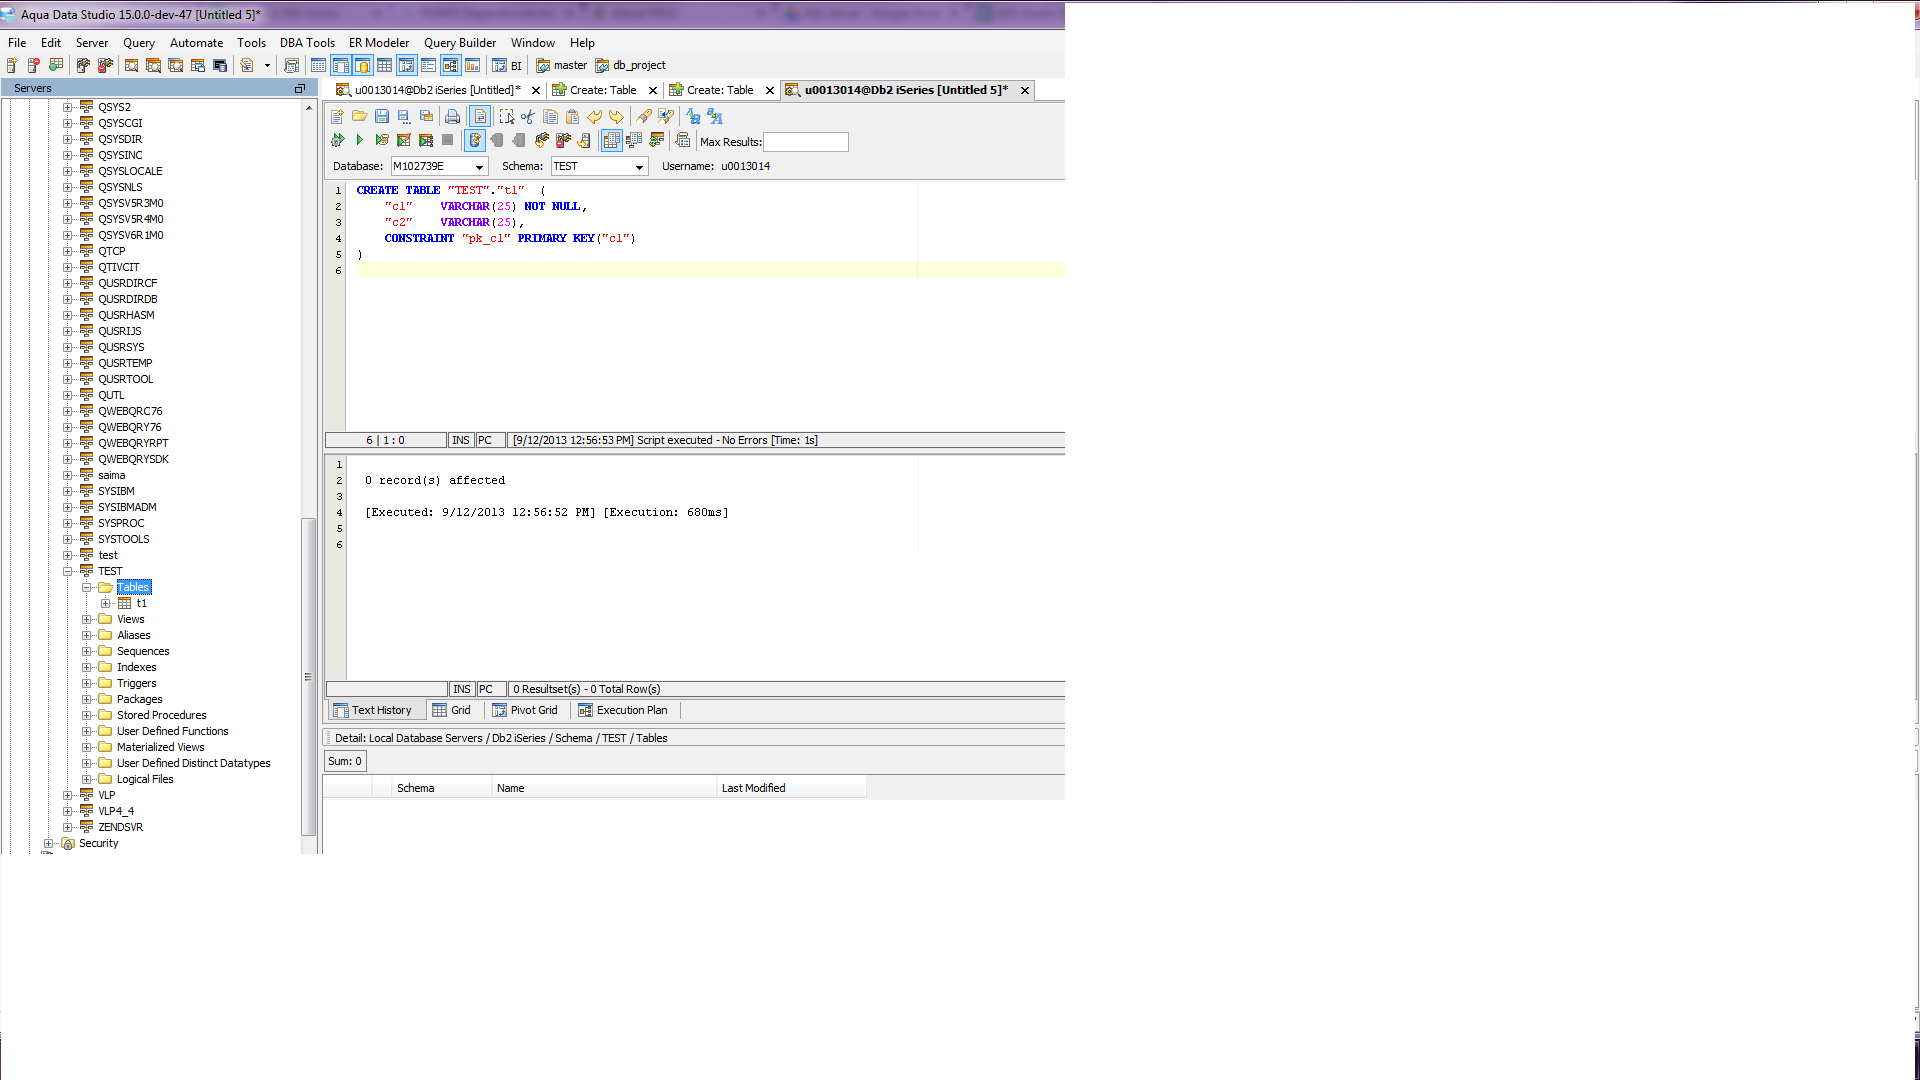Click the Max Results input field
The image size is (1920, 1080).
pyautogui.click(x=808, y=142)
